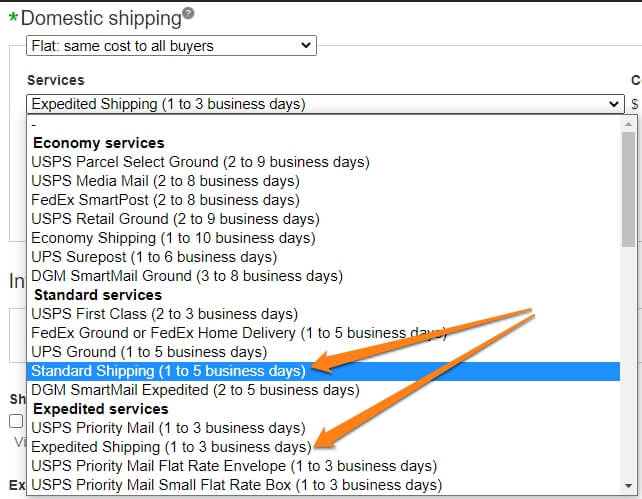Open the Services shipping dropdown
Image resolution: width=642 pixels, height=499 pixels.
[325, 104]
